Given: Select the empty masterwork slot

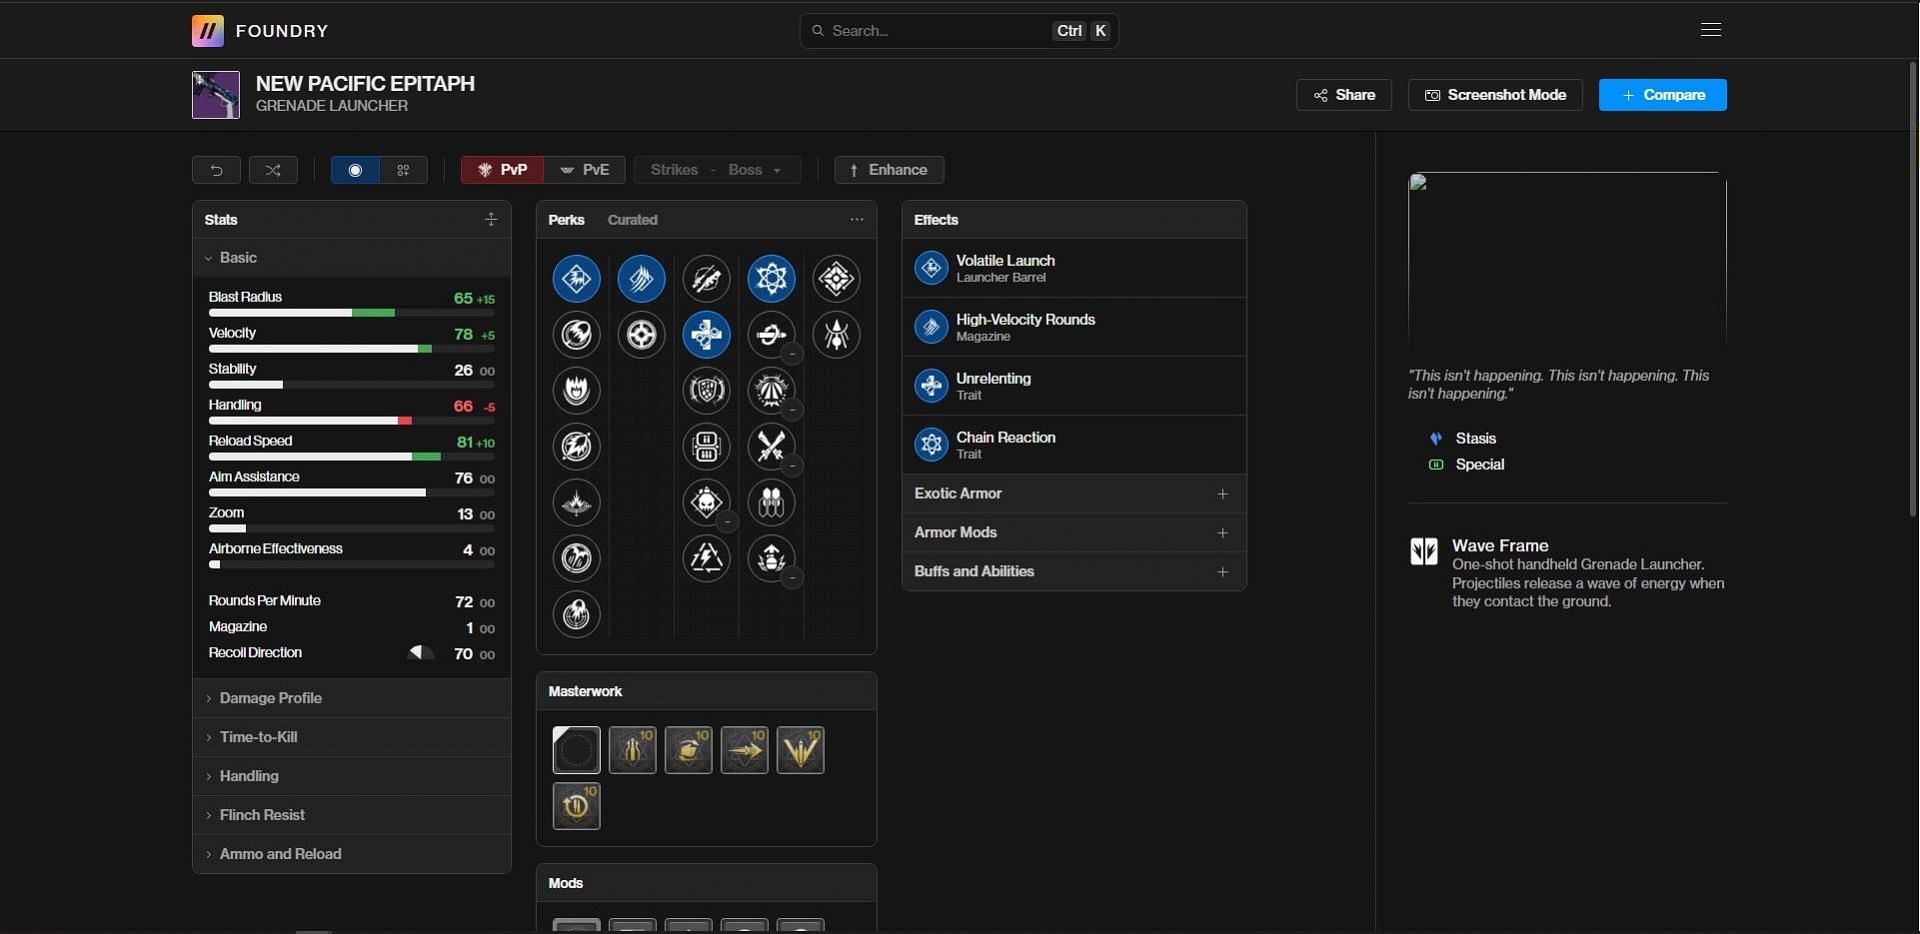Looking at the screenshot, I should click(x=577, y=750).
